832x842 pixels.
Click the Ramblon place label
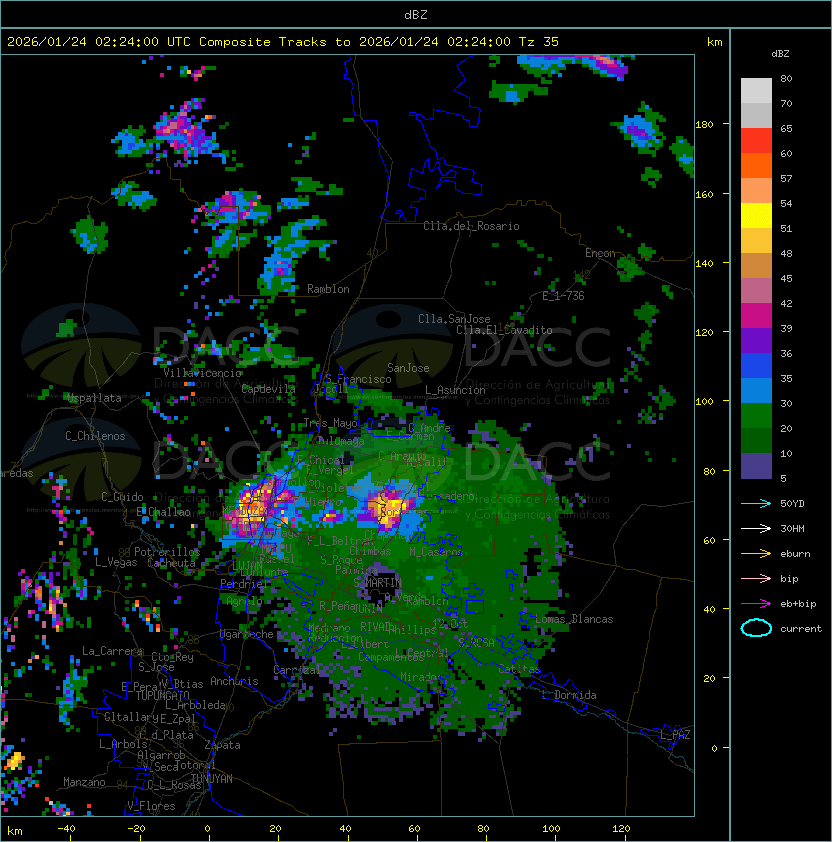click(x=328, y=289)
